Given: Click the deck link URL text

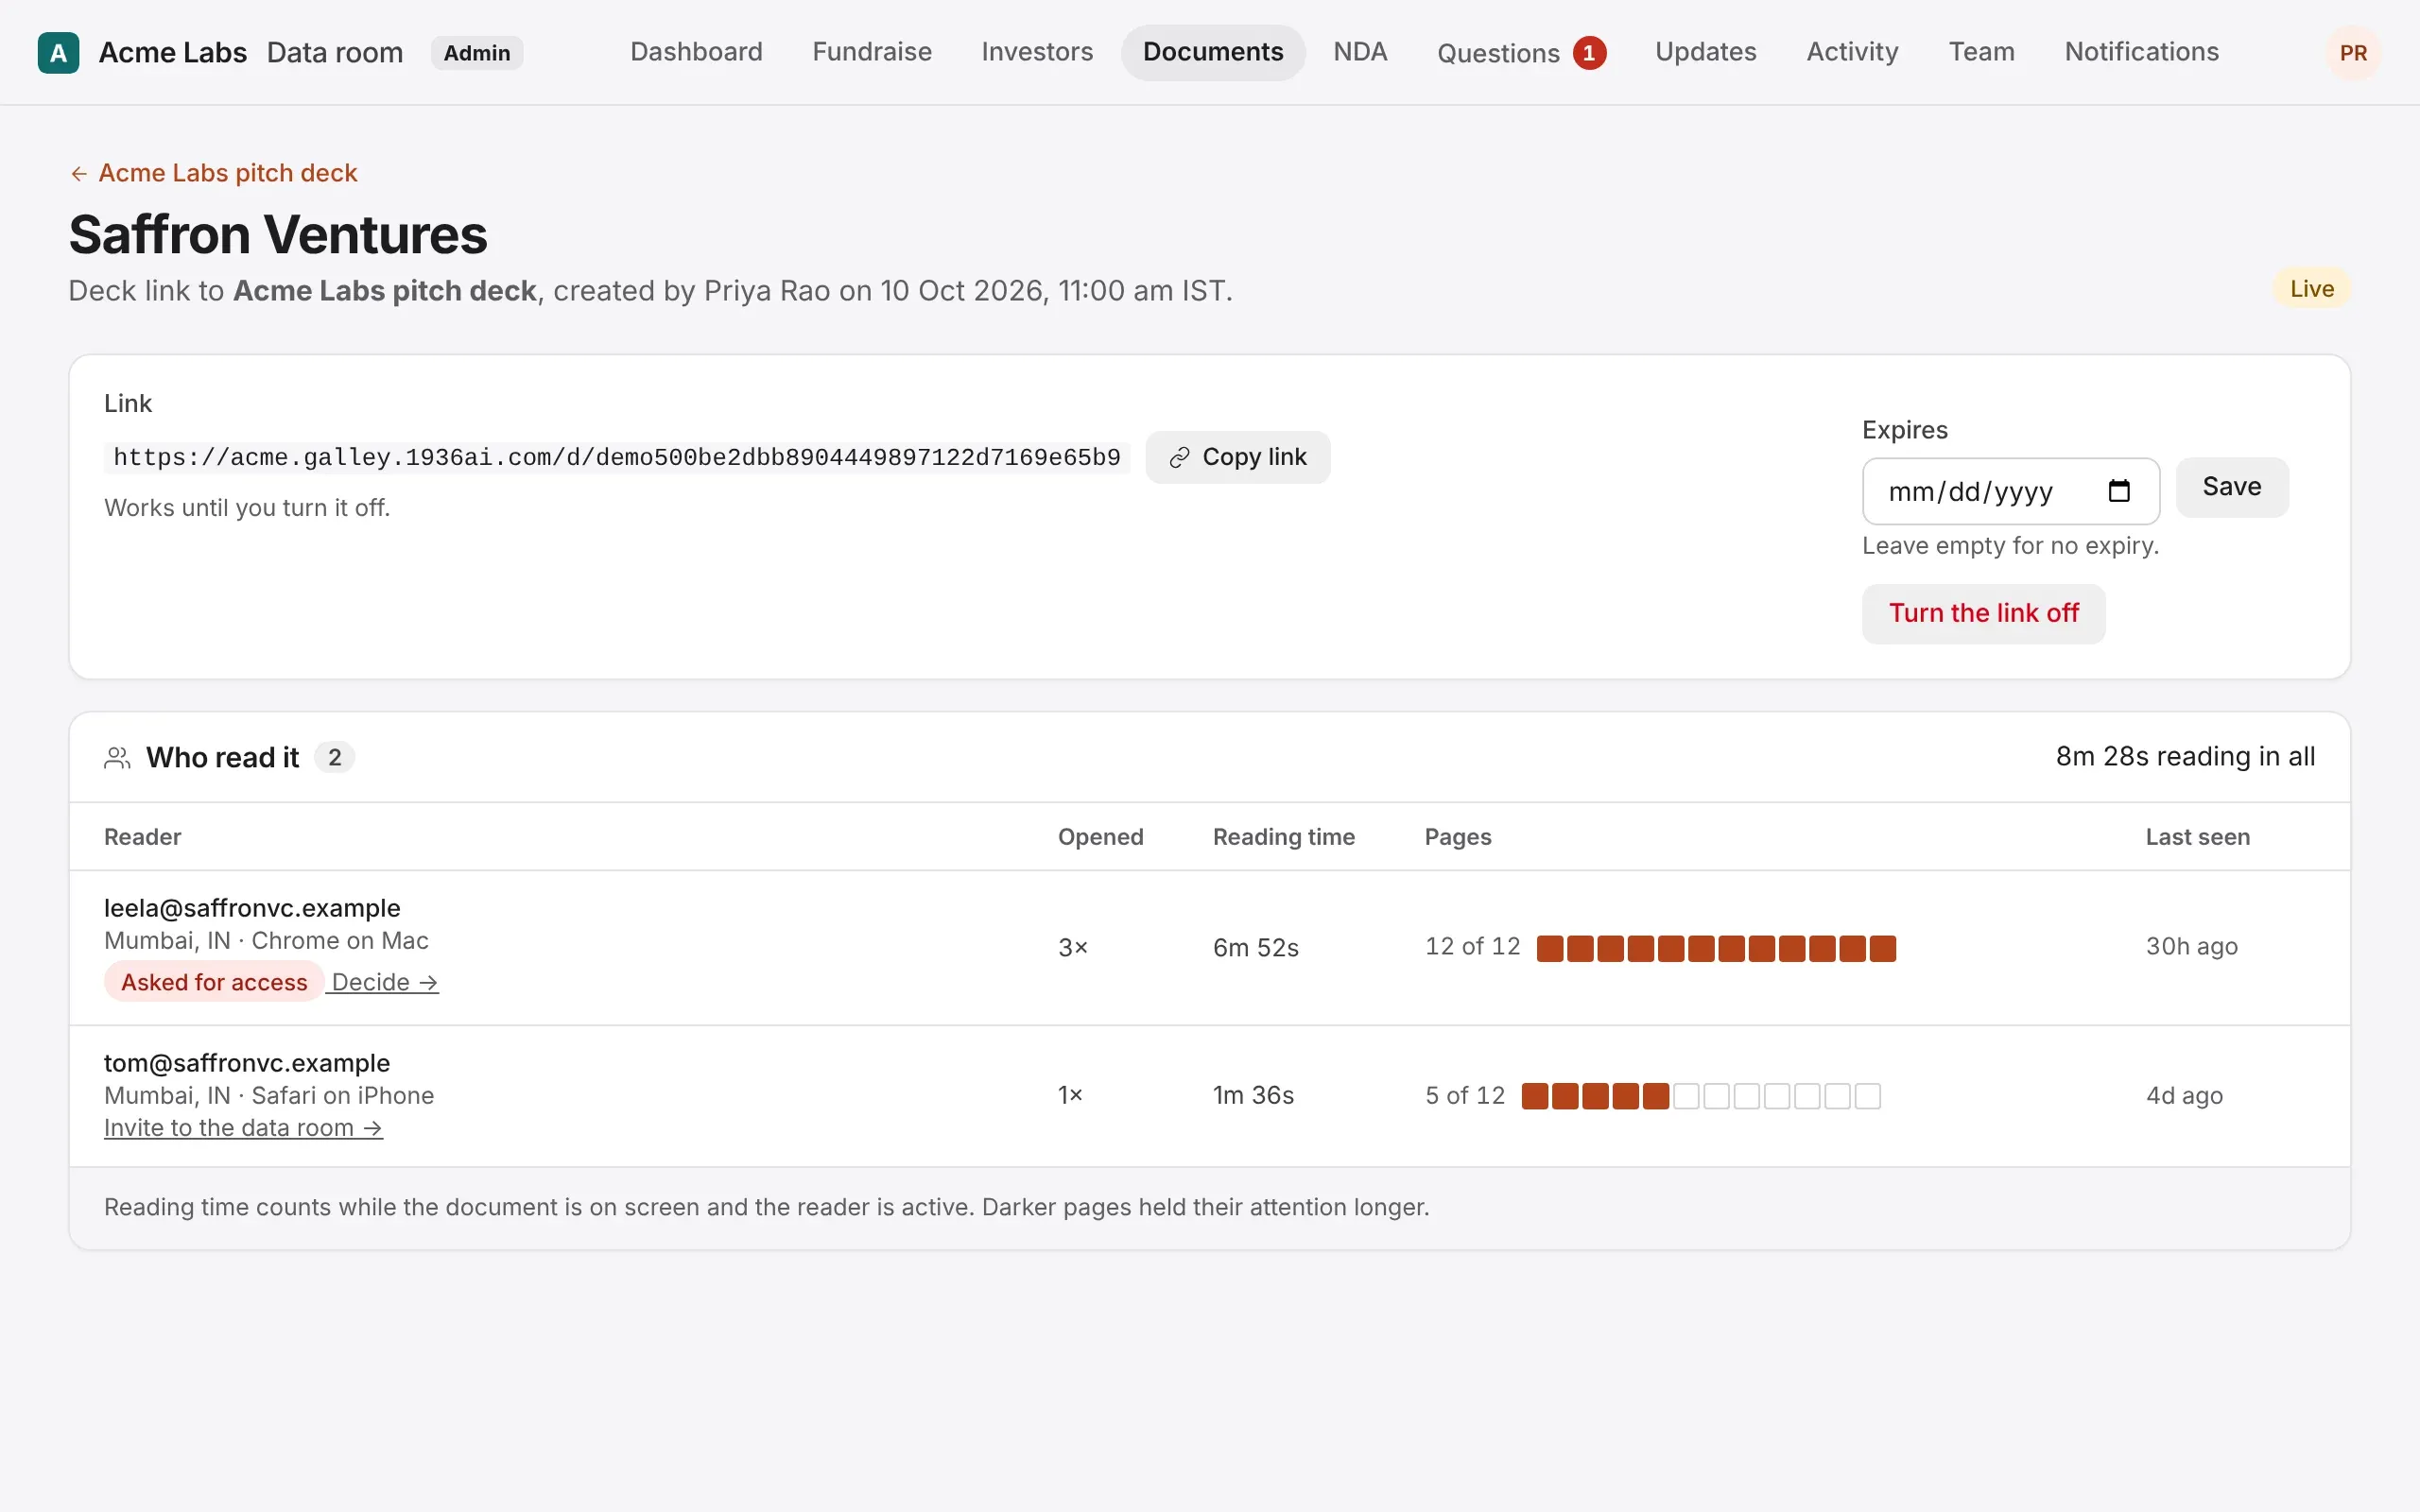Looking at the screenshot, I should tap(617, 457).
